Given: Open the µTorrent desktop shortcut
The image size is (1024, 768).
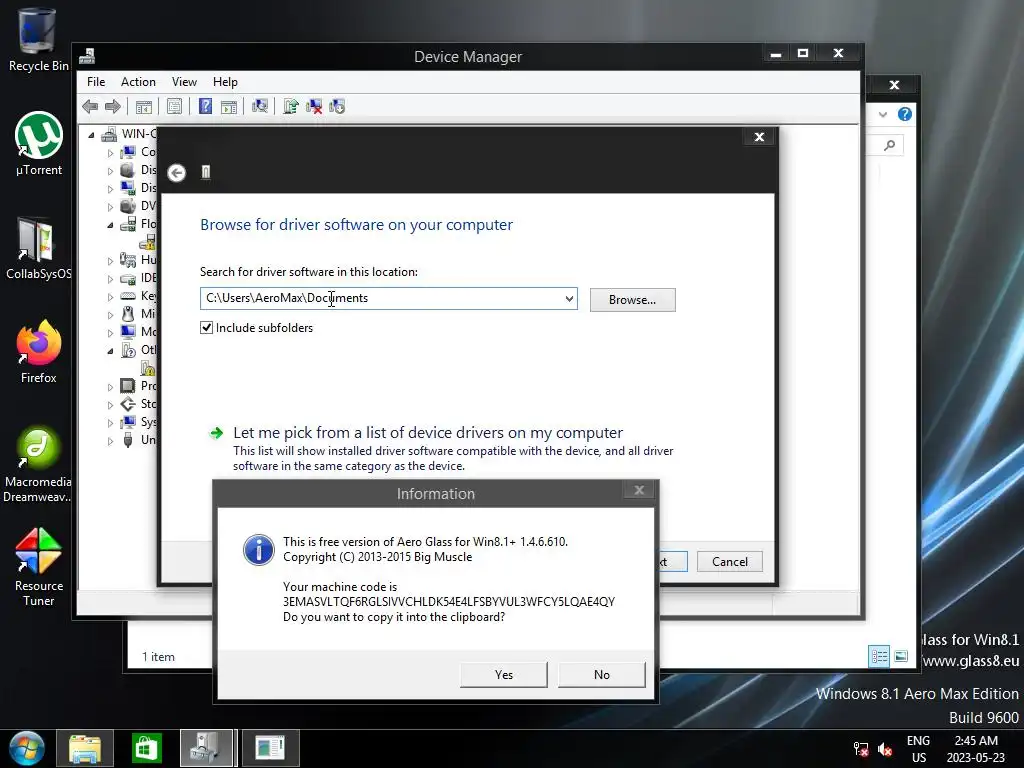Looking at the screenshot, I should click(39, 144).
